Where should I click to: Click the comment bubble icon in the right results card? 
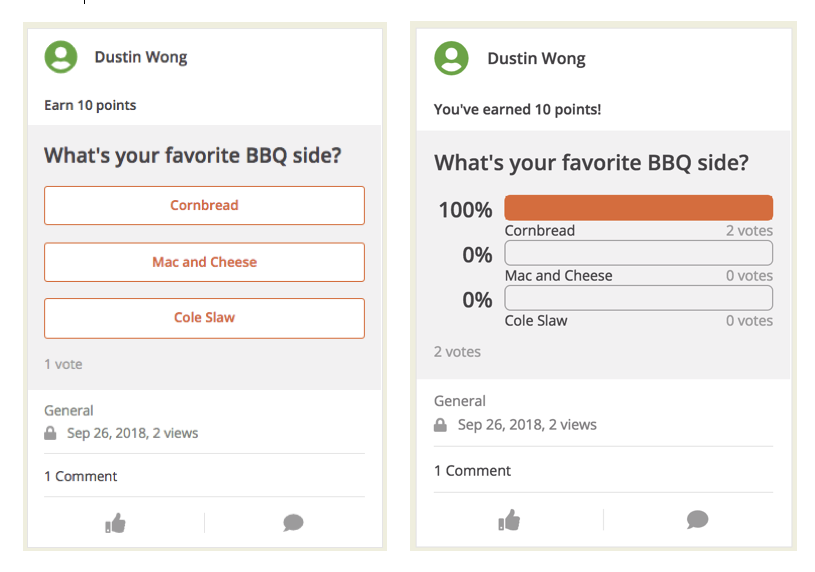[697, 519]
